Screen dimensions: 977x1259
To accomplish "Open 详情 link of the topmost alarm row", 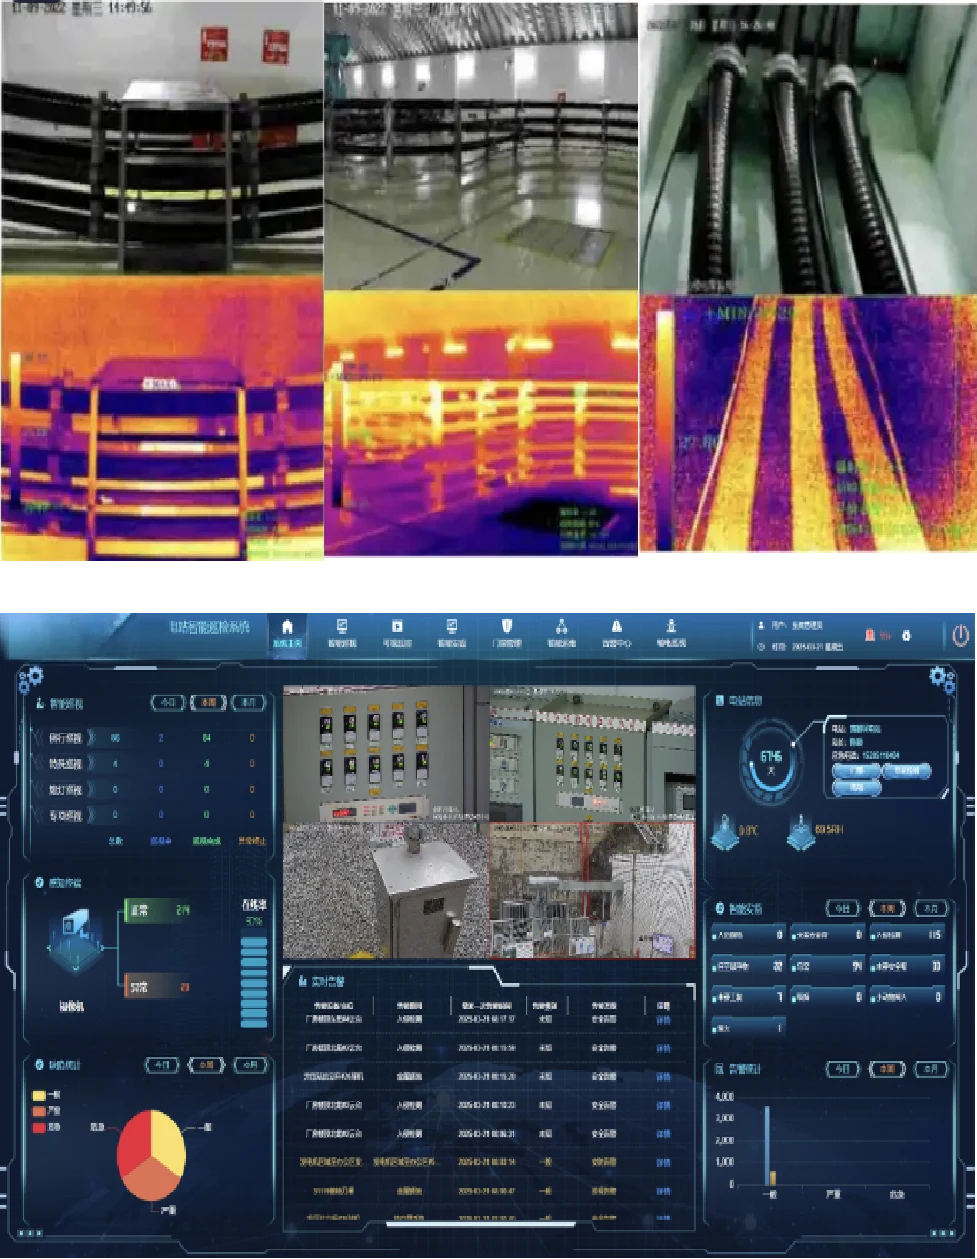I will pyautogui.click(x=663, y=1020).
